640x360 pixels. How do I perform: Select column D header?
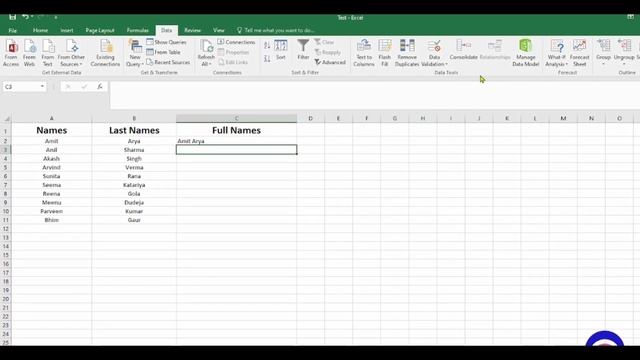click(311, 118)
